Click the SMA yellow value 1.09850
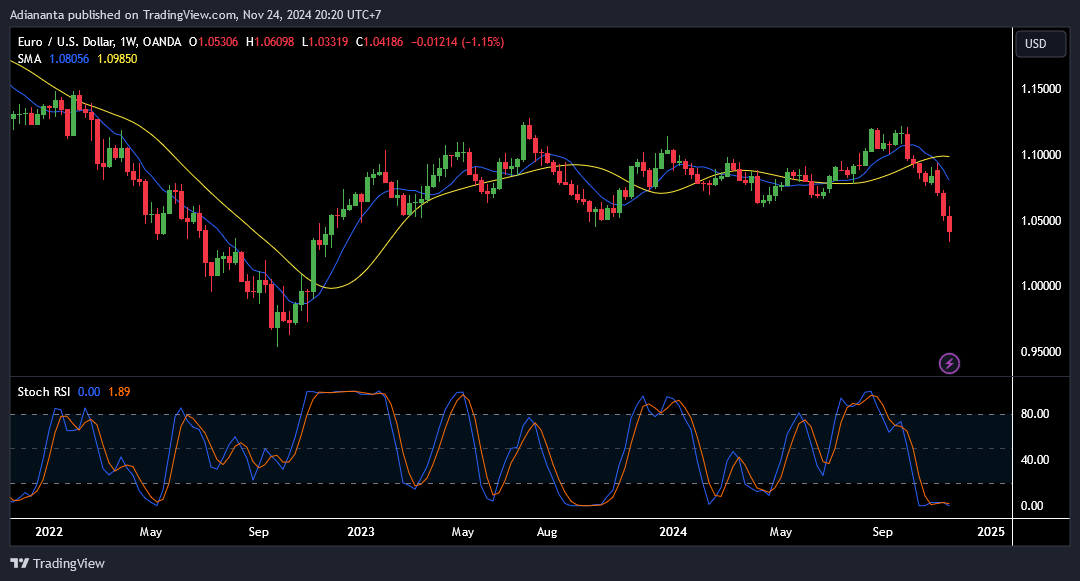The width and height of the screenshot is (1080, 581). coord(117,59)
